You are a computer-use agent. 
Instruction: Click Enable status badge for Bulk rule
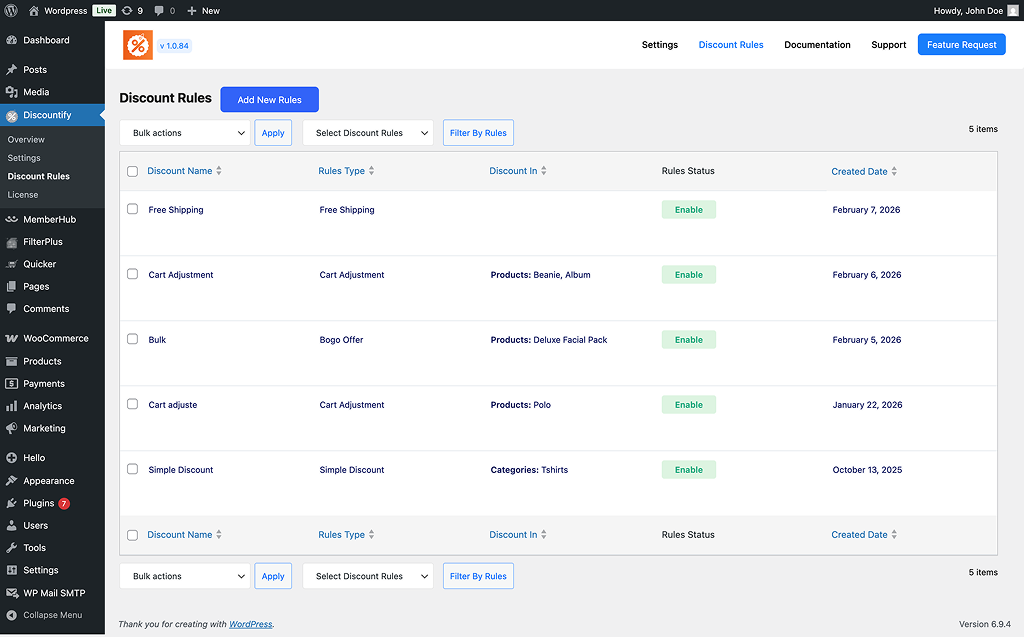[x=688, y=340]
